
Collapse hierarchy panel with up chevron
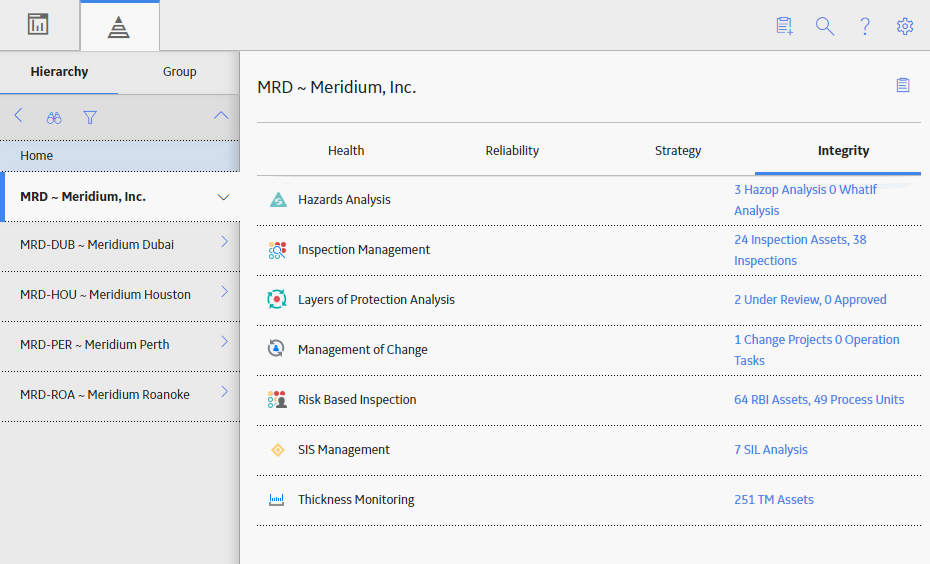(x=221, y=116)
